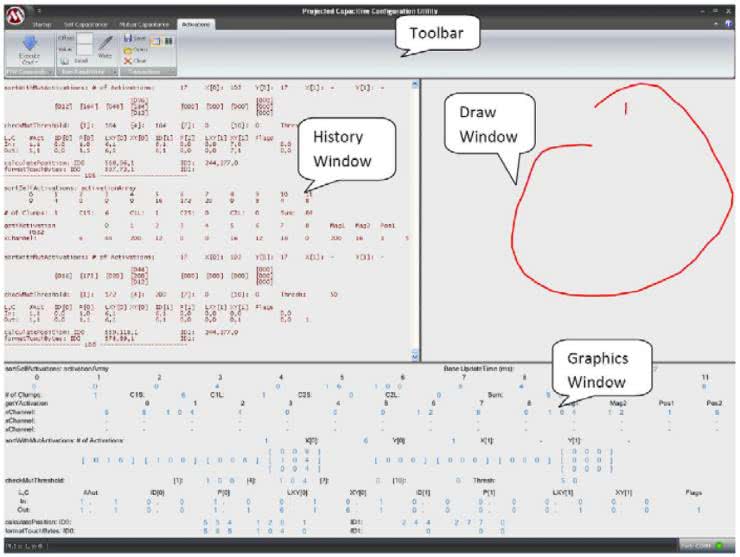Expand the PIC Commands group launcher
The width and height of the screenshot is (740, 557).
[x=51, y=72]
